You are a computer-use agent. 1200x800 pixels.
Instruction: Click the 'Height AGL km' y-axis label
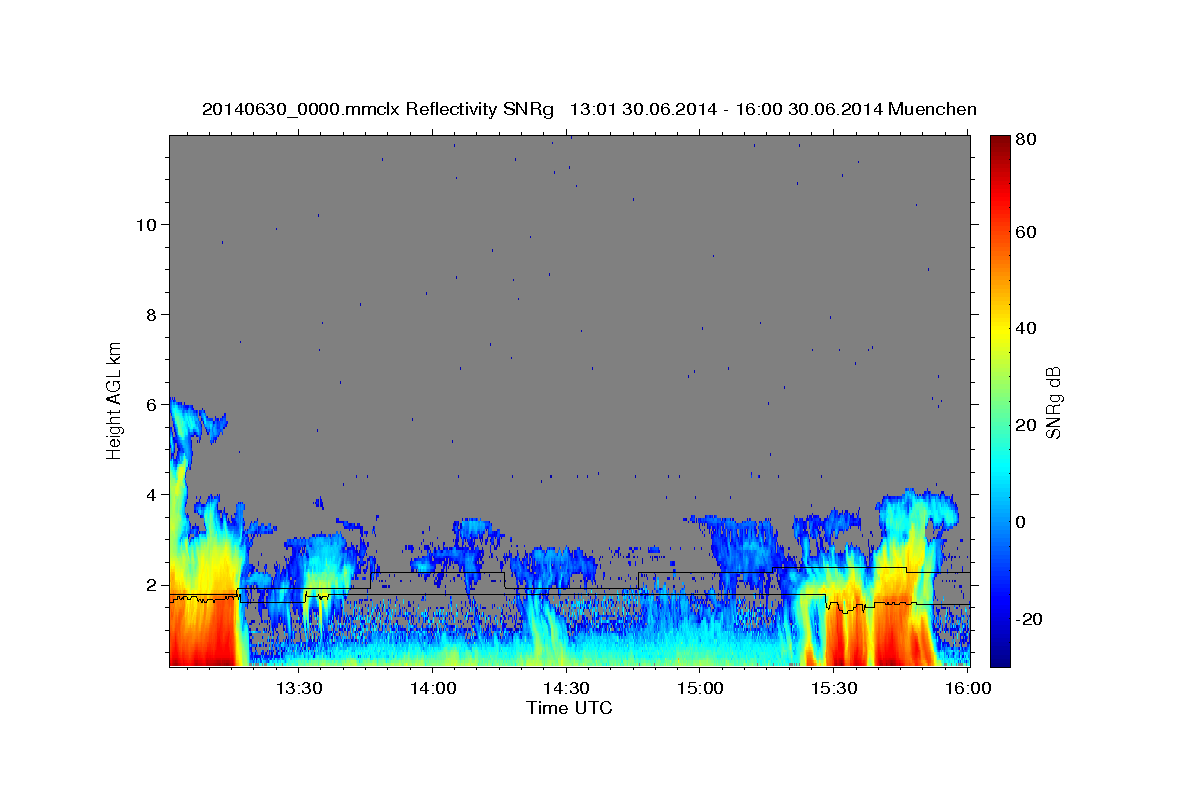point(115,401)
